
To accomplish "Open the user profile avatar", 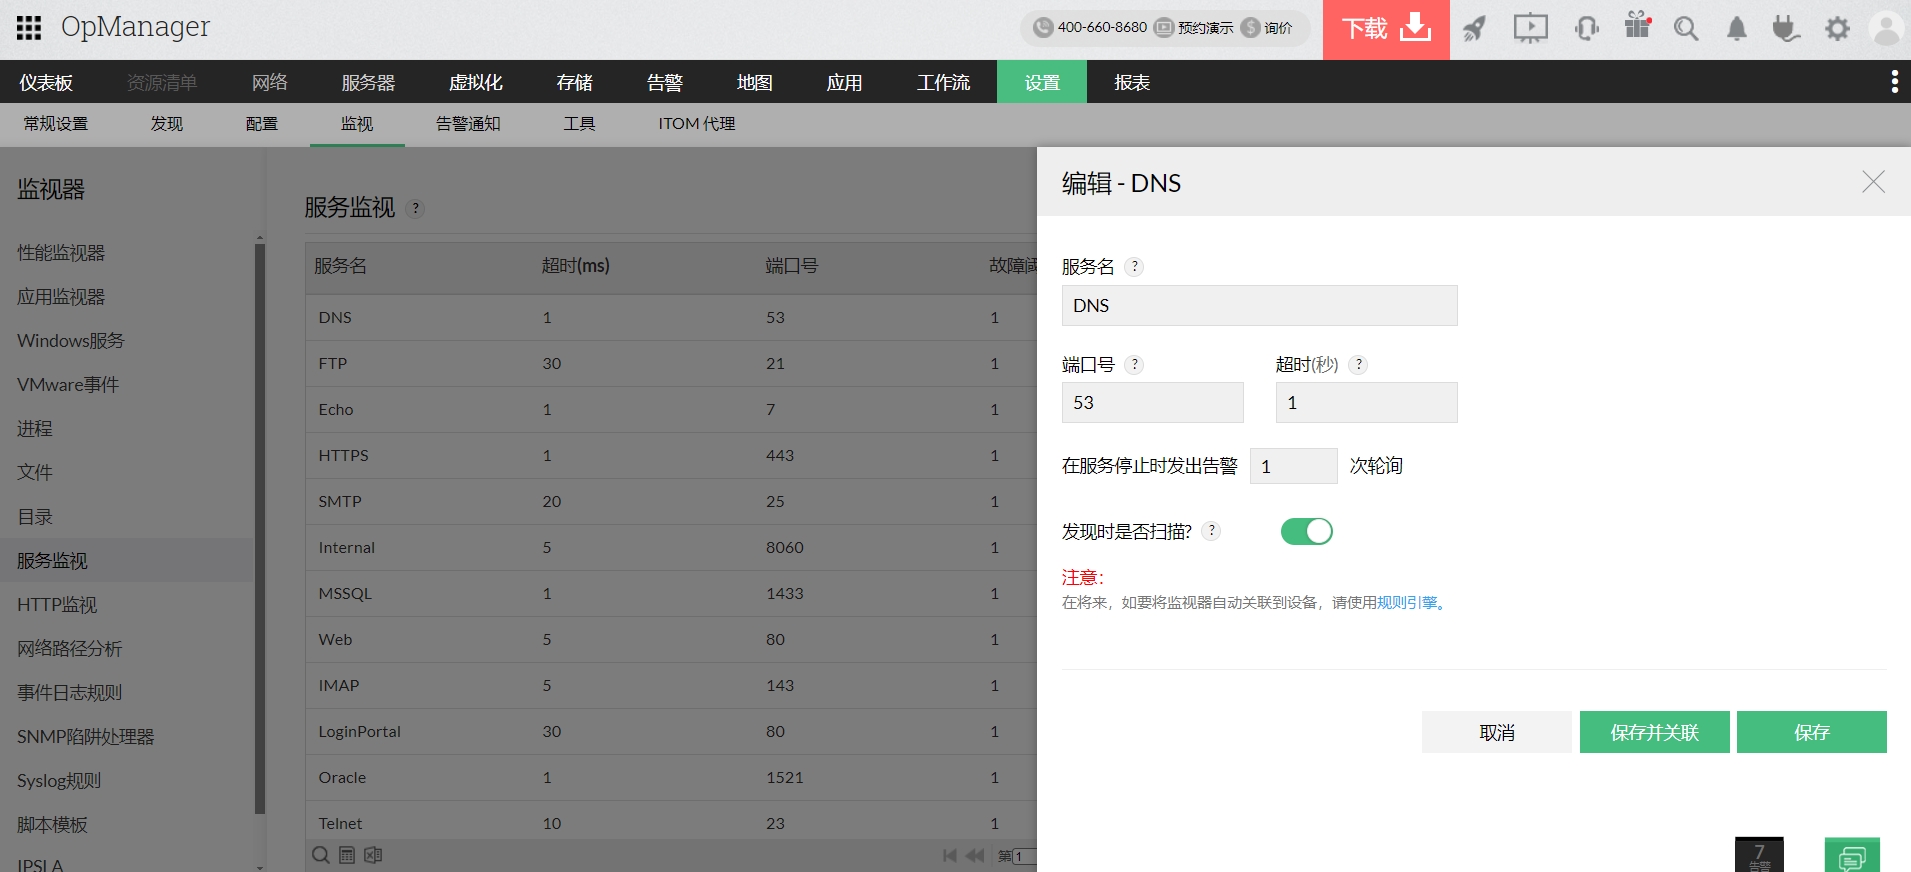I will click(x=1886, y=29).
